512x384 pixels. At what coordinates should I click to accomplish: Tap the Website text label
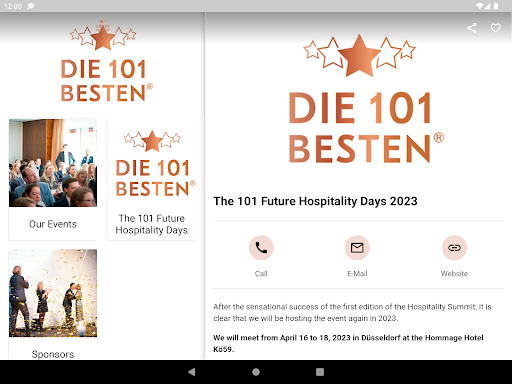coord(454,274)
